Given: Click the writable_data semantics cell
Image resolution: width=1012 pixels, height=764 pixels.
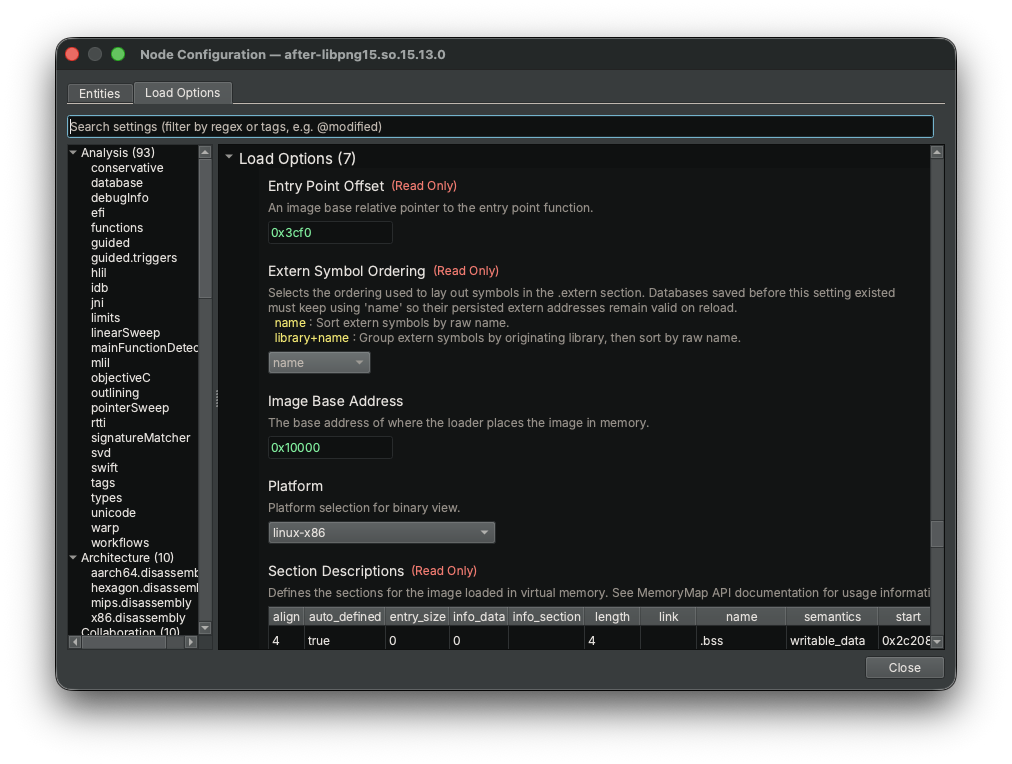Looking at the screenshot, I should (x=832, y=640).
